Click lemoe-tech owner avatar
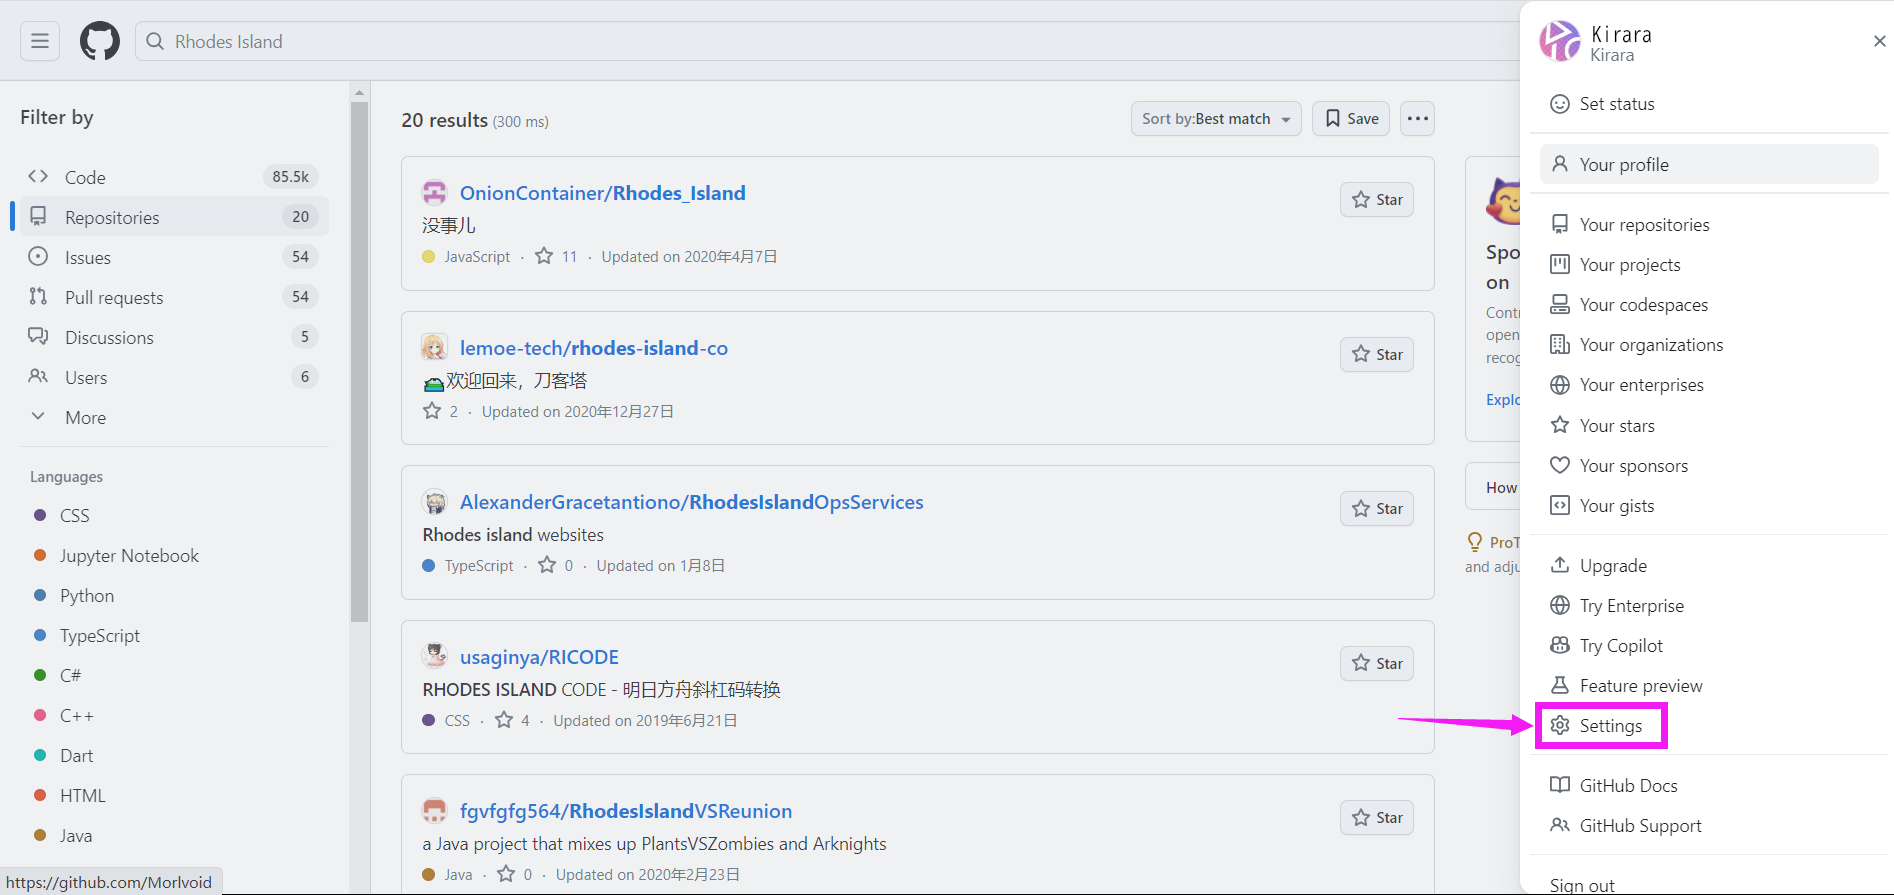The image size is (1894, 895). coord(434,347)
